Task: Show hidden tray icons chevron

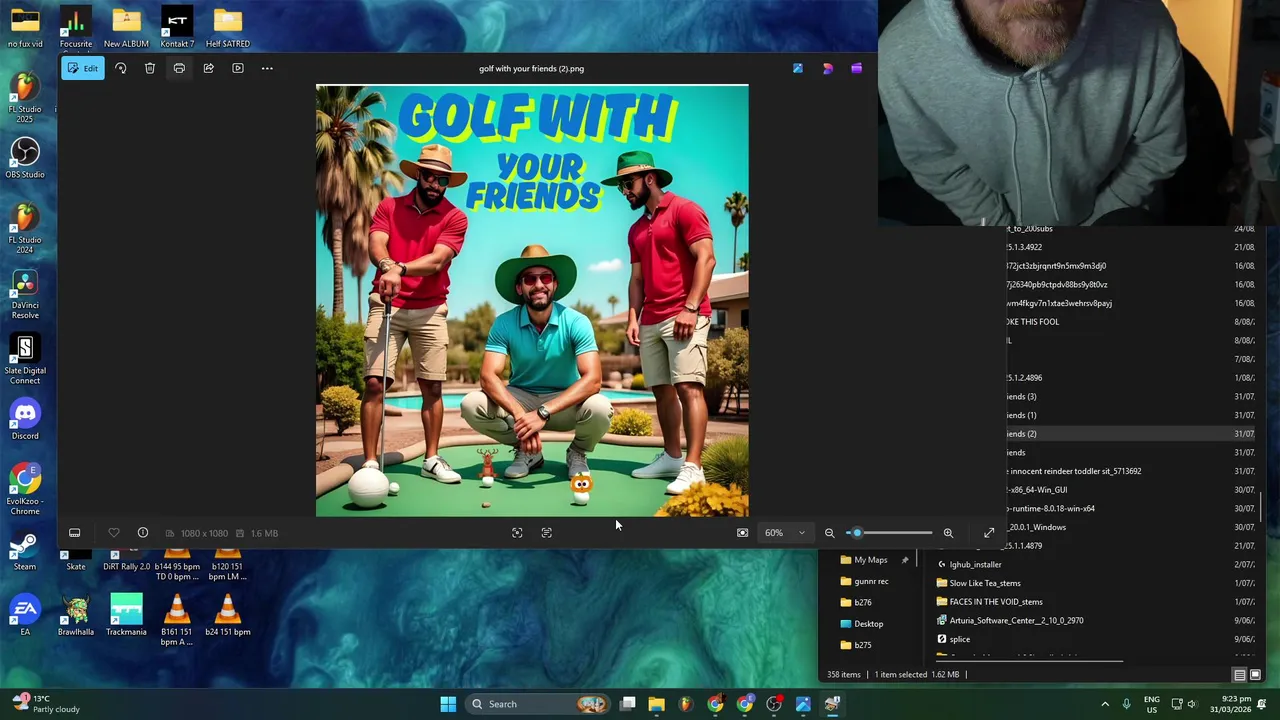Action: pos(1105,704)
